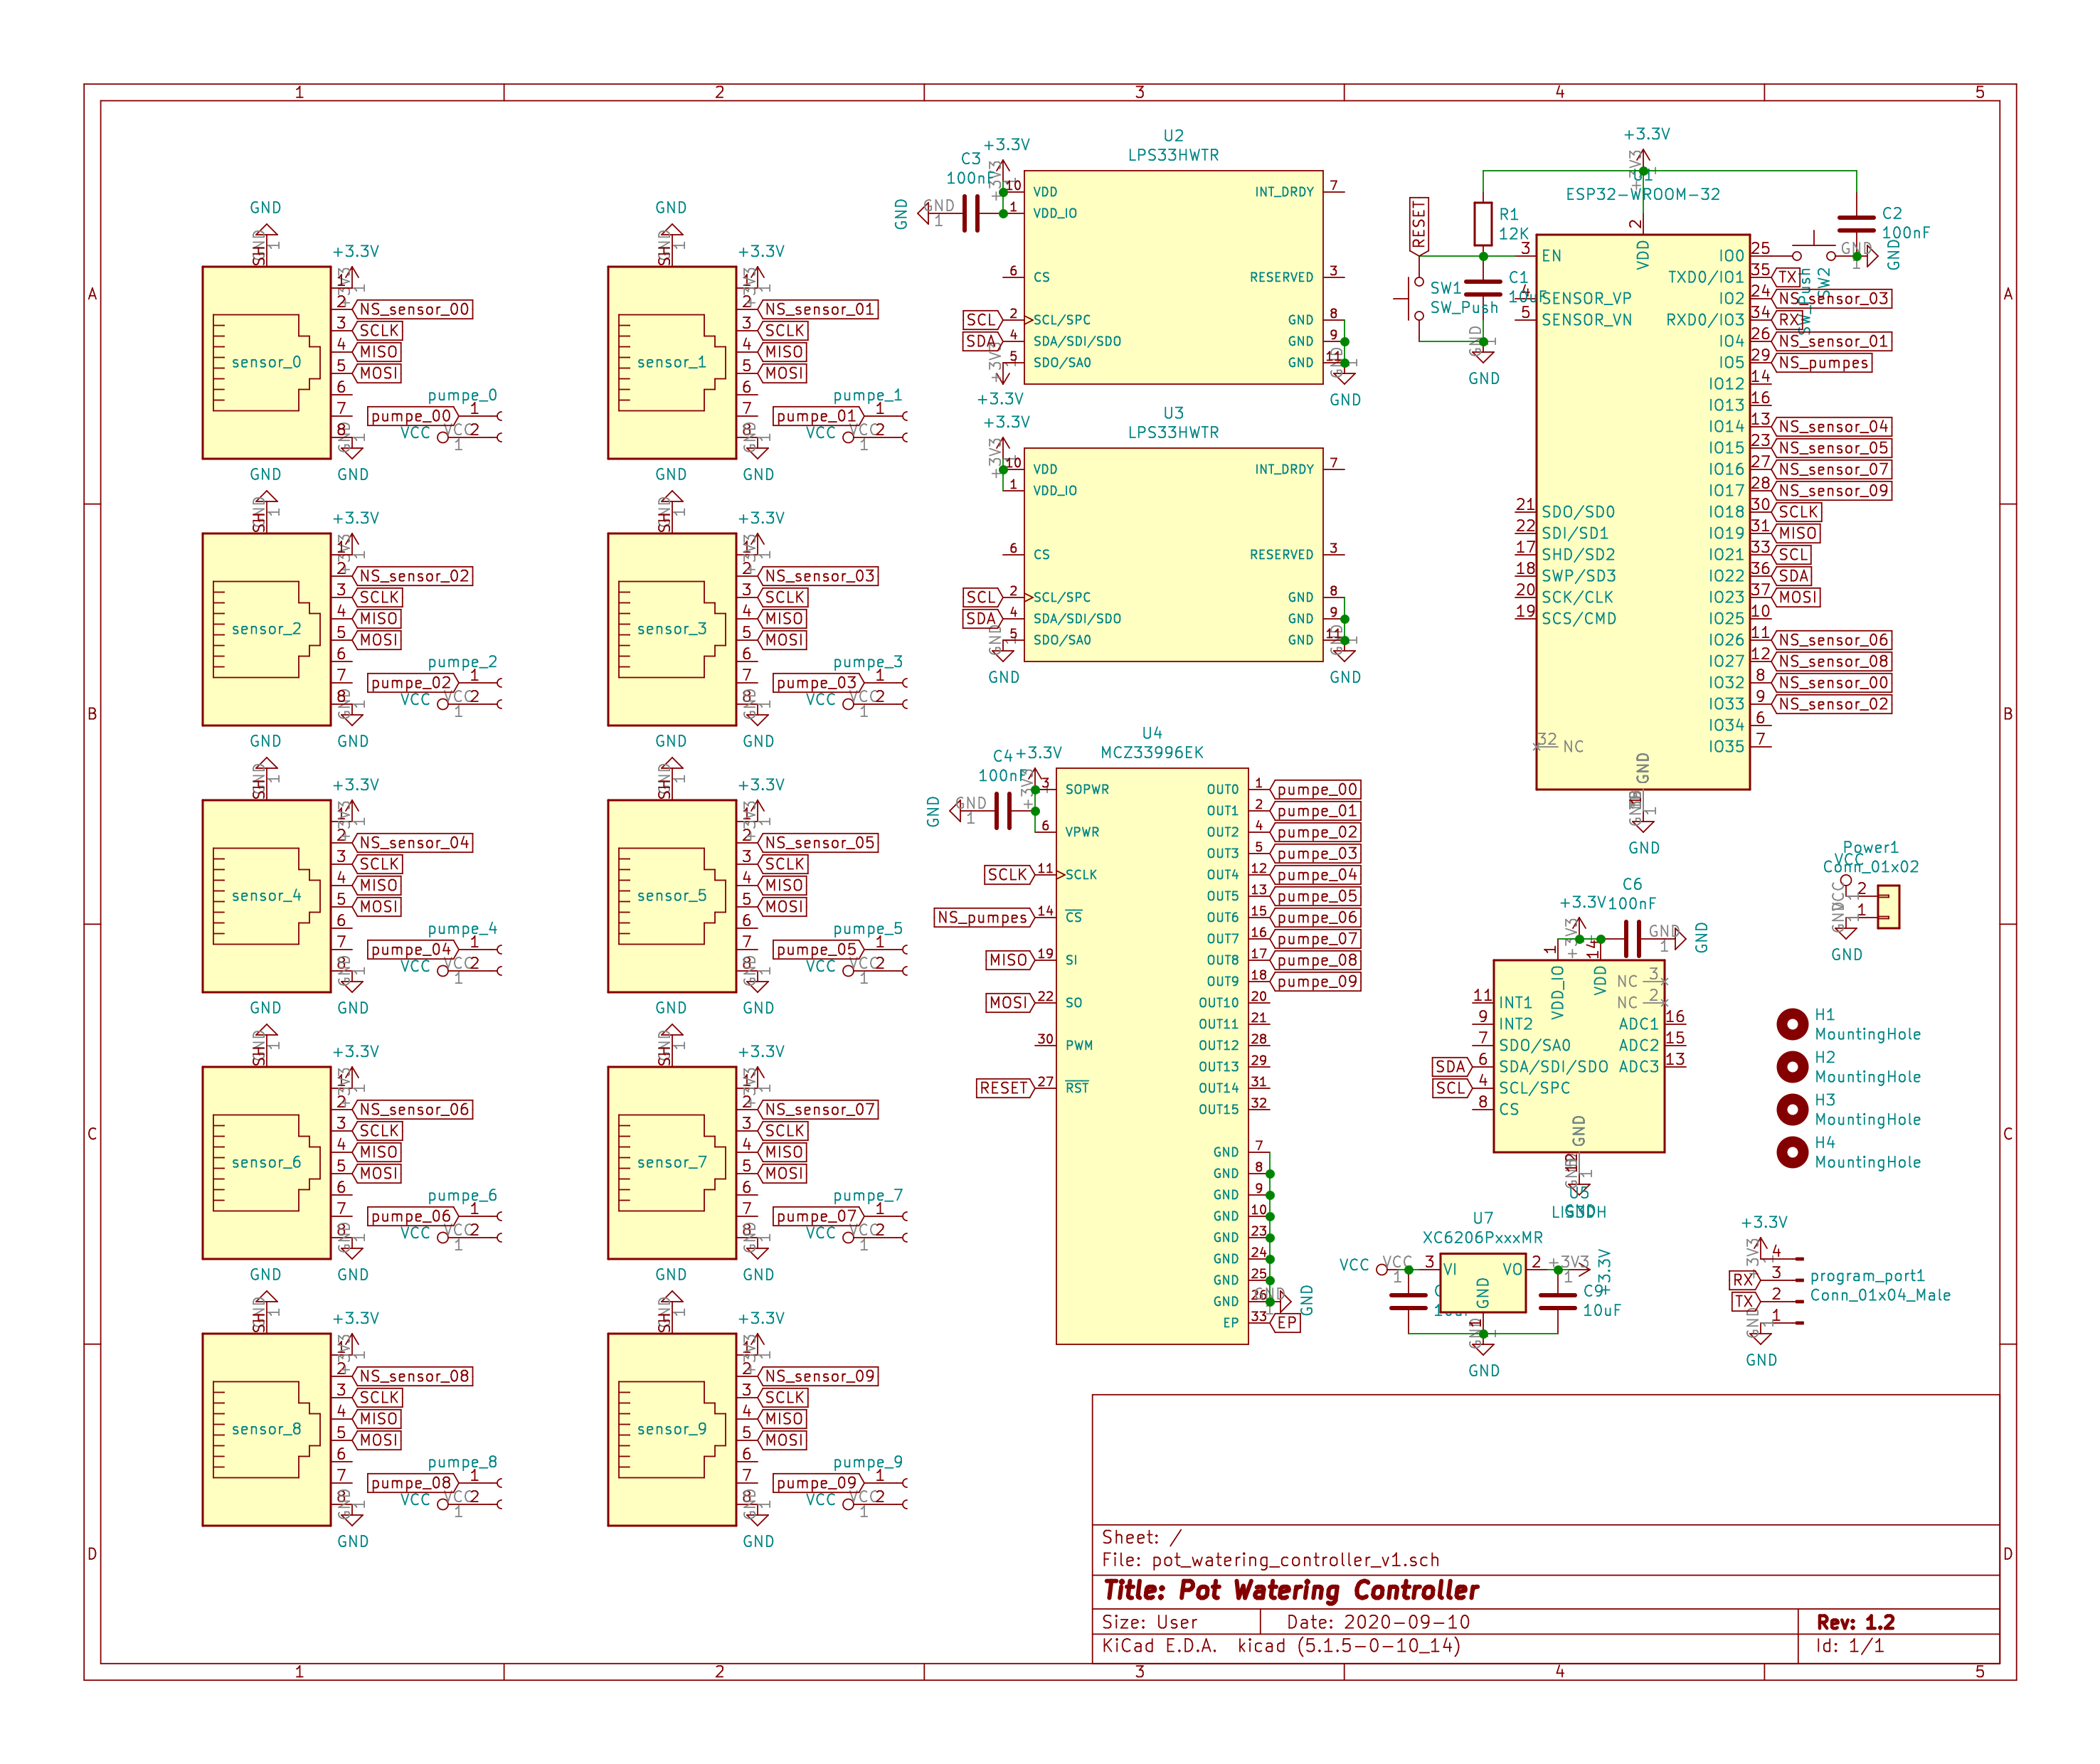Select the pumpe_00 label at U4 OUT0
The image size is (2100, 1764).
pos(1317,790)
